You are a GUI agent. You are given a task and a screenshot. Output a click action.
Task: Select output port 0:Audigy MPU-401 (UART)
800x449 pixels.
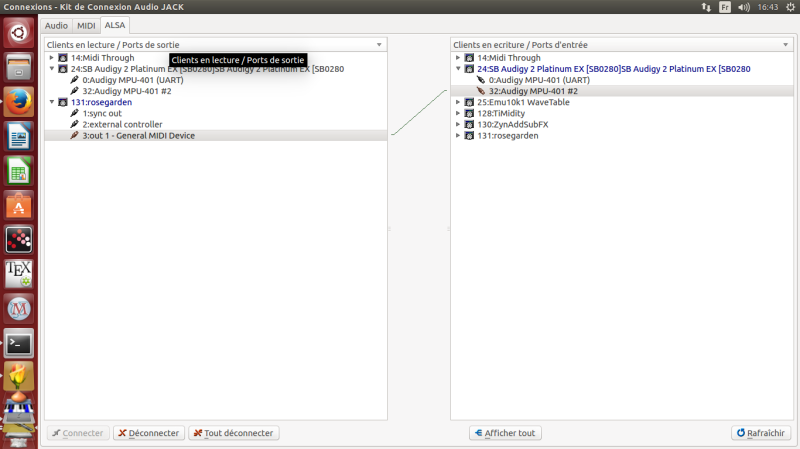pos(133,80)
